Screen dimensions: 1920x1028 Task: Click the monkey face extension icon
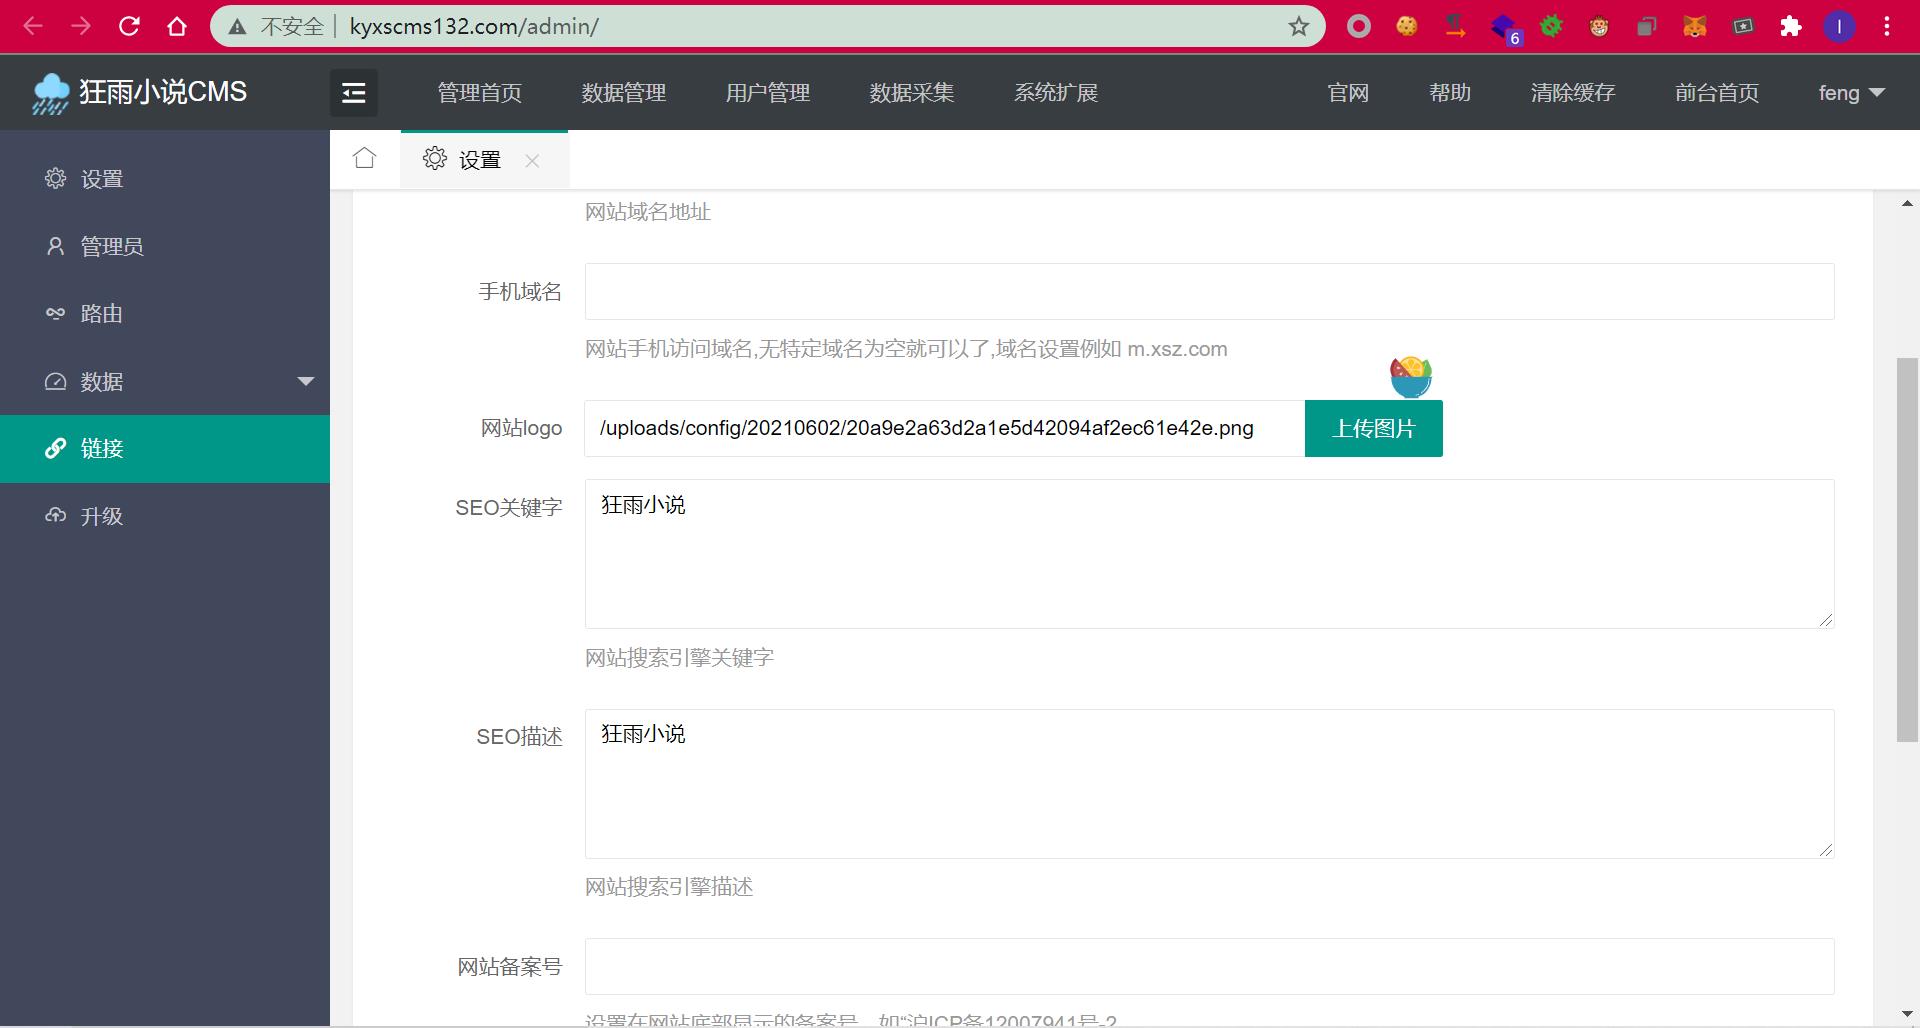1599,27
